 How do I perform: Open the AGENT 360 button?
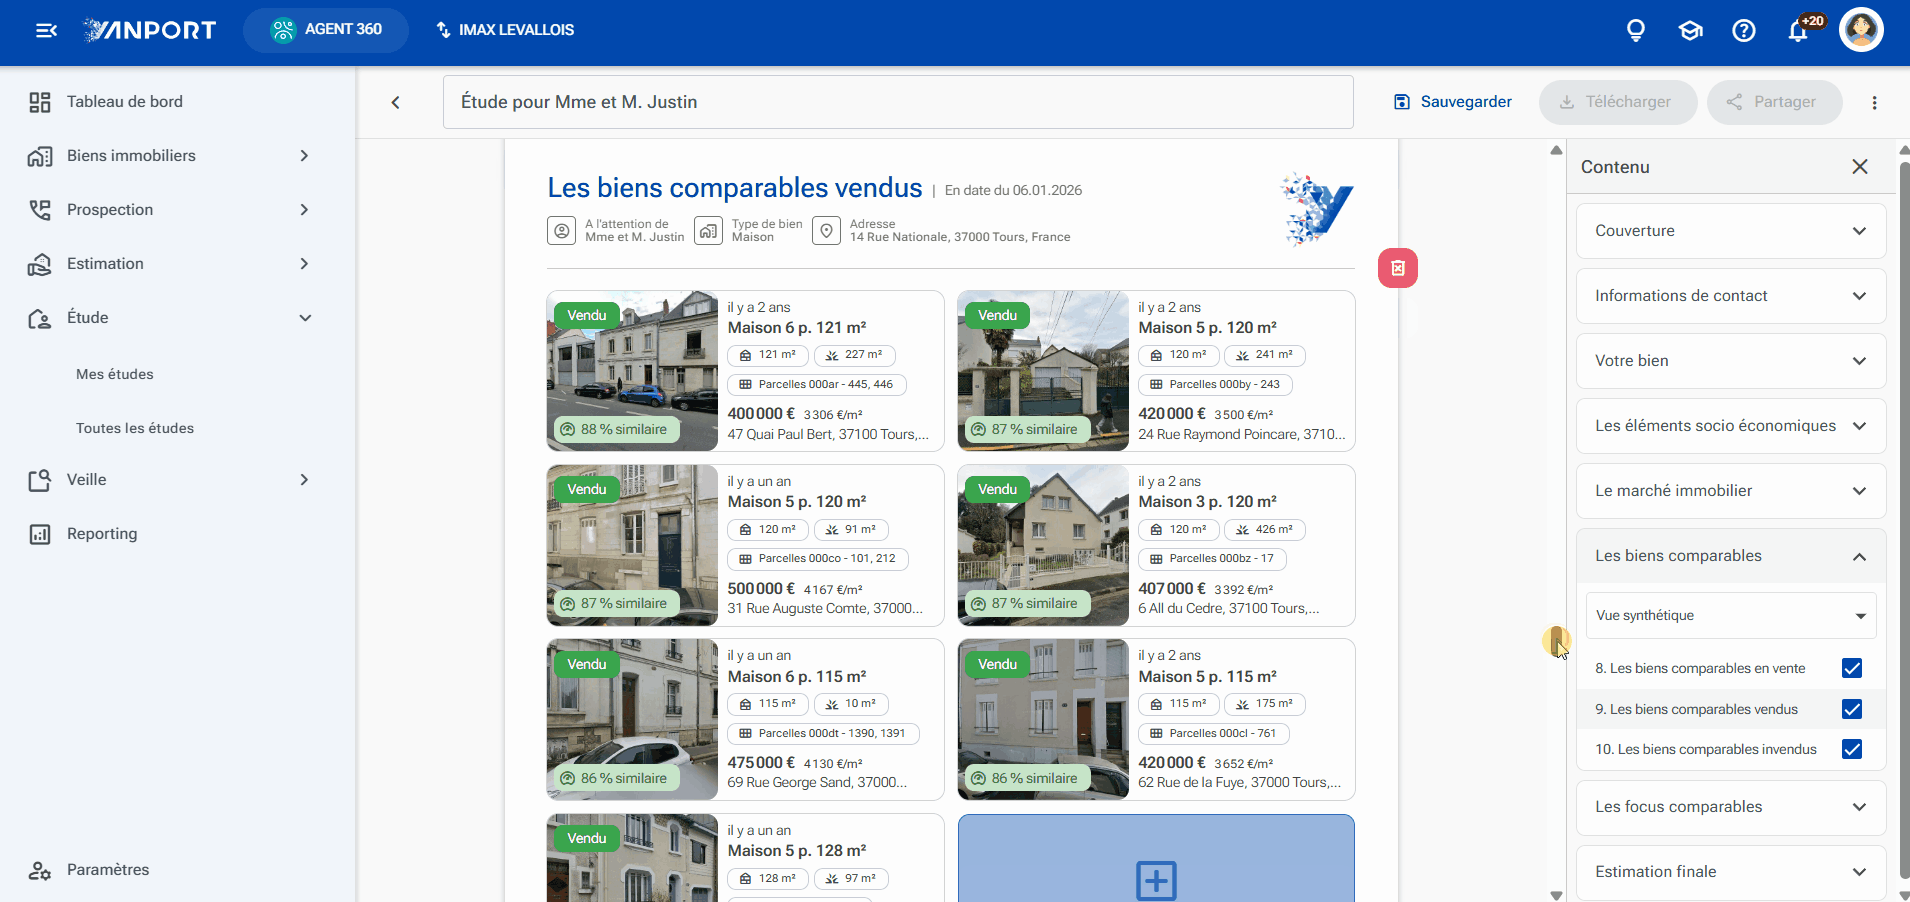click(326, 30)
